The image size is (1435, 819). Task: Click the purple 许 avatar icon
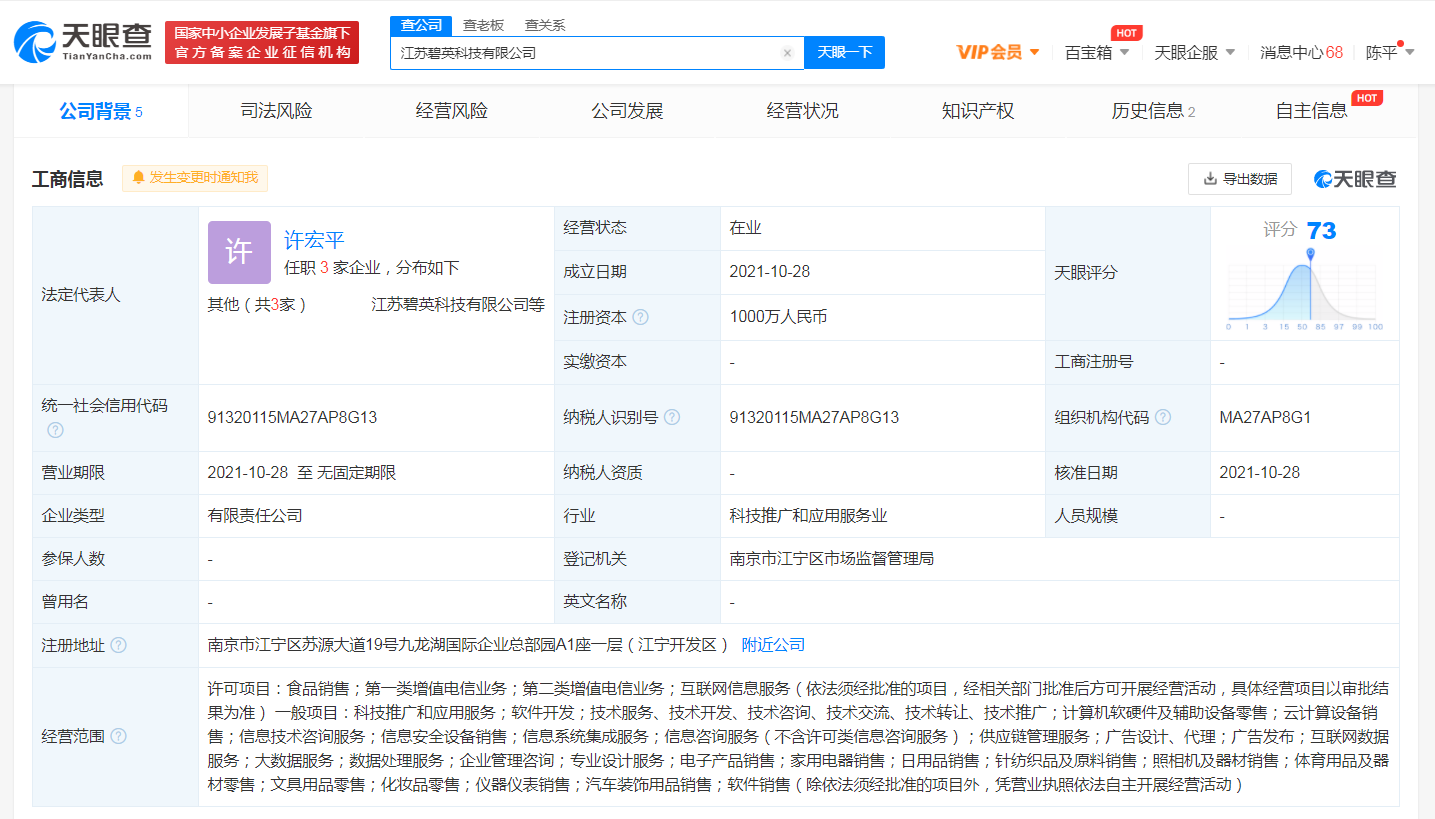point(239,252)
